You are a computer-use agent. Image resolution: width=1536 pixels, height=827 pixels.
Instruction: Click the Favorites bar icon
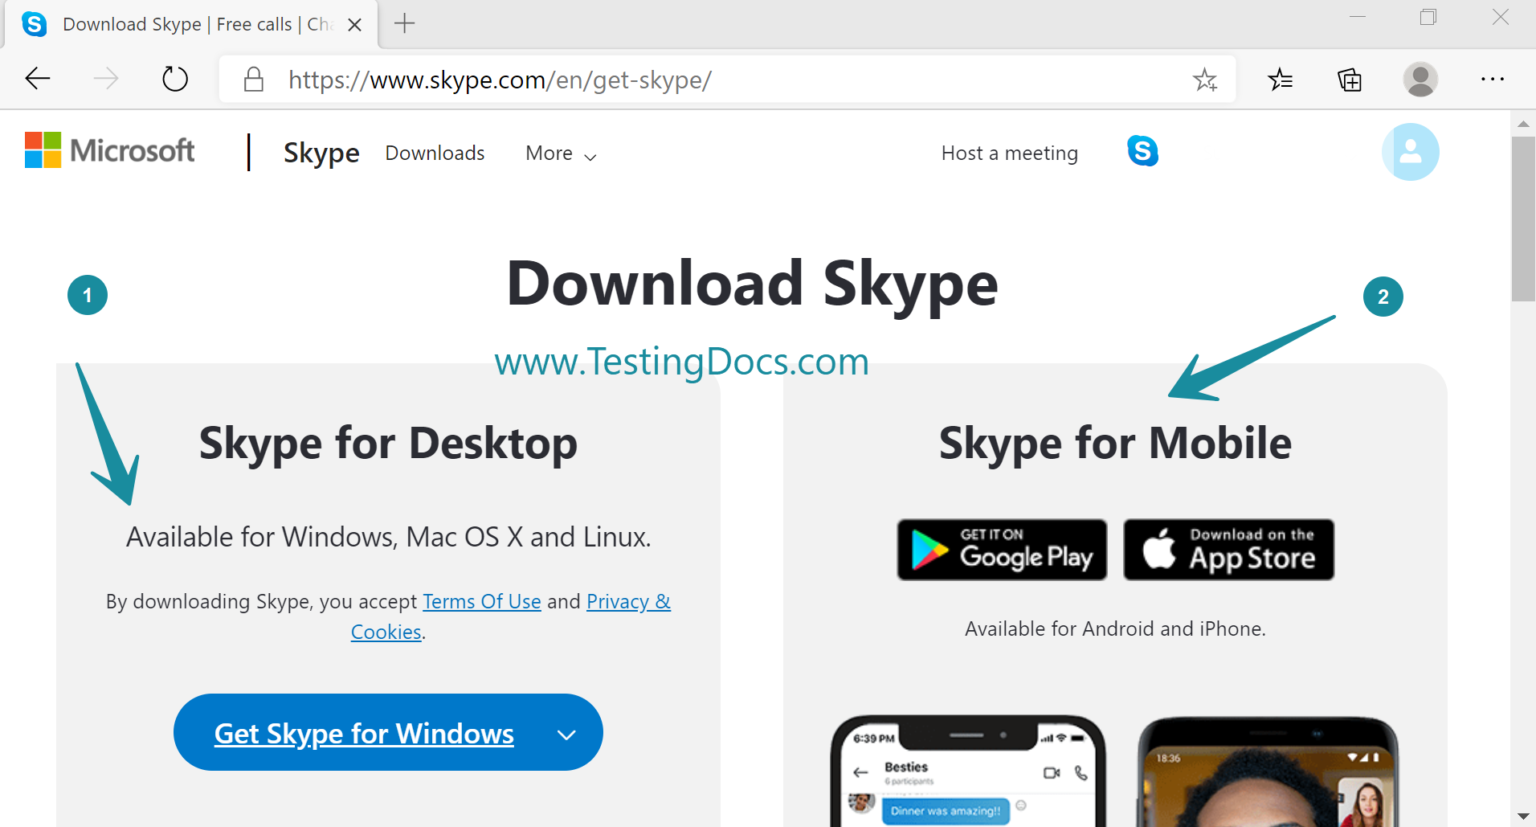point(1280,79)
